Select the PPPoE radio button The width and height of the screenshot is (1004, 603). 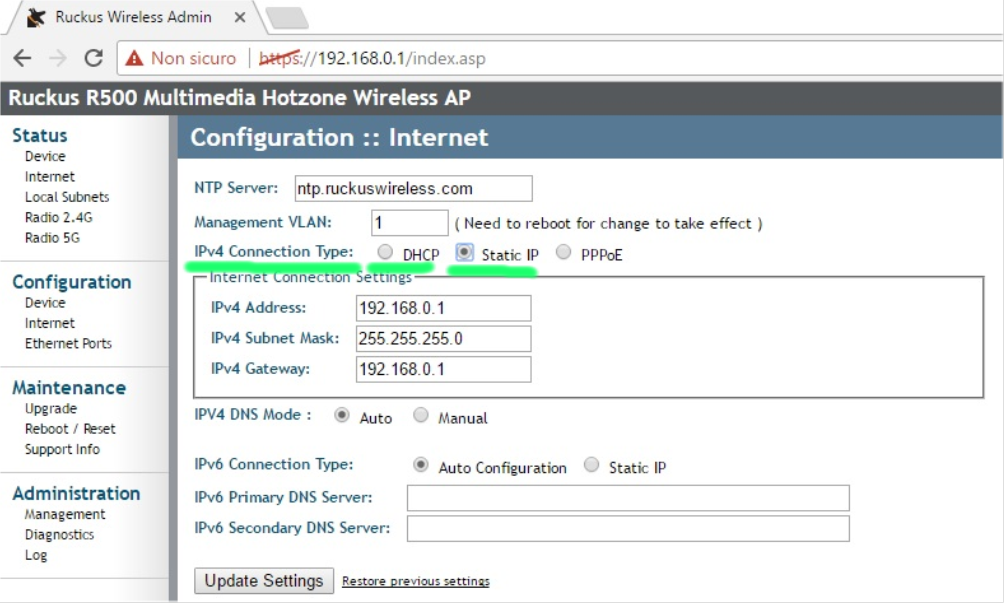(x=564, y=253)
